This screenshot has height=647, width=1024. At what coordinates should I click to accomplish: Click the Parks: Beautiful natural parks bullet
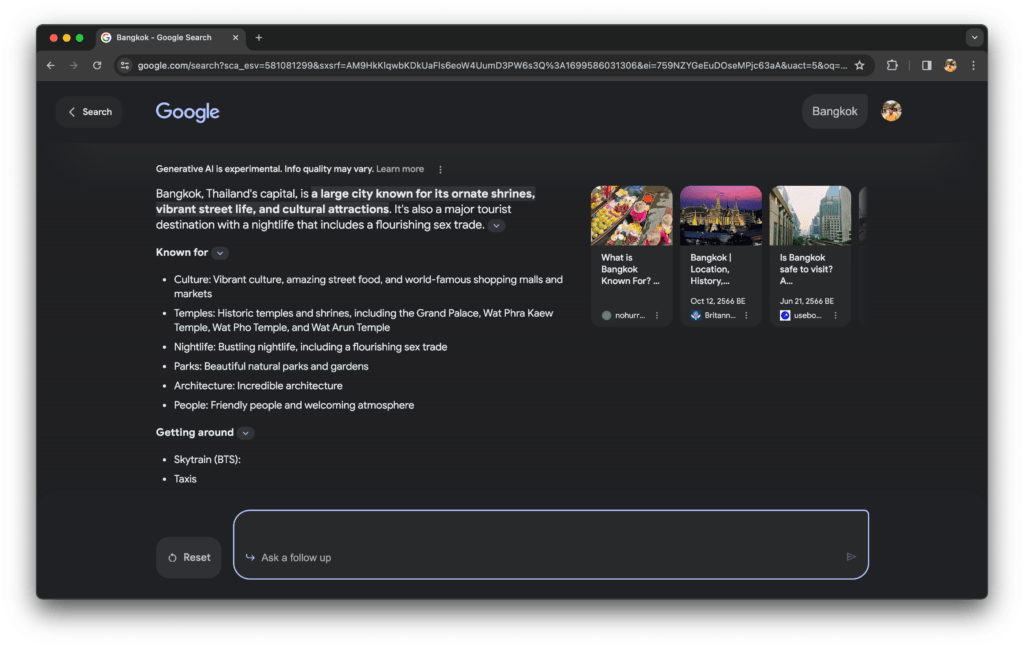pyautogui.click(x=271, y=366)
